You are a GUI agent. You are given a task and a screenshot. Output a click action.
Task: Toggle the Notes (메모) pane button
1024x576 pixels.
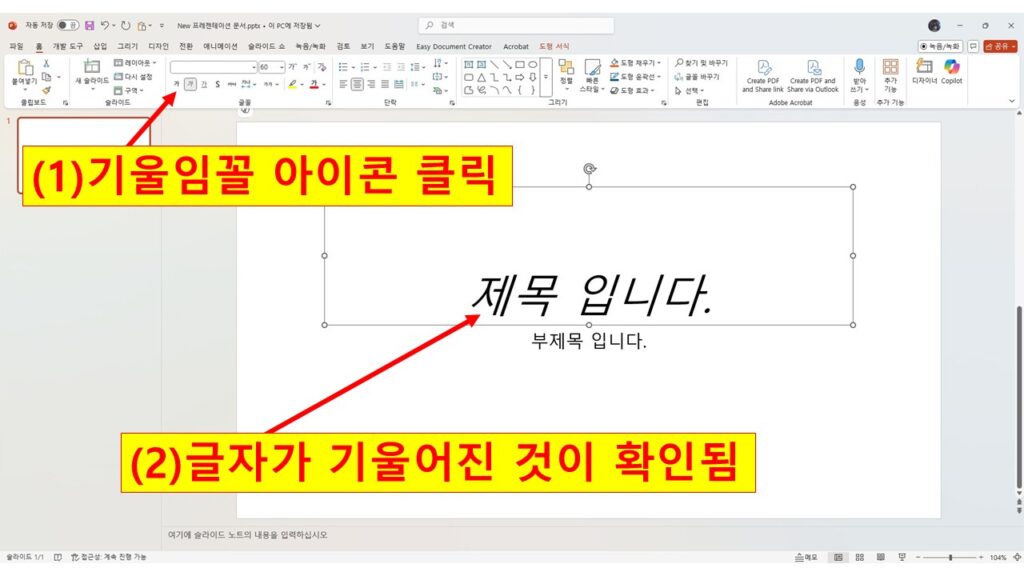(806, 557)
